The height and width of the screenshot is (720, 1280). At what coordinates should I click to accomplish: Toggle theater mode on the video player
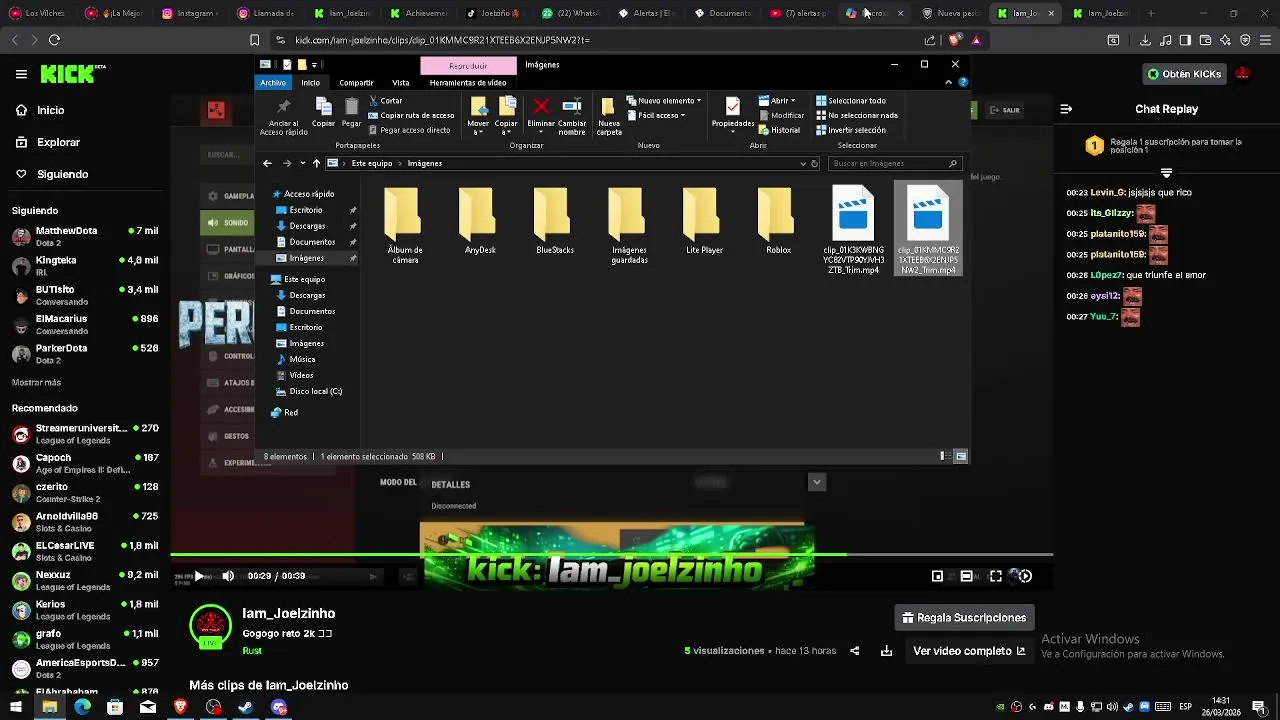(966, 576)
